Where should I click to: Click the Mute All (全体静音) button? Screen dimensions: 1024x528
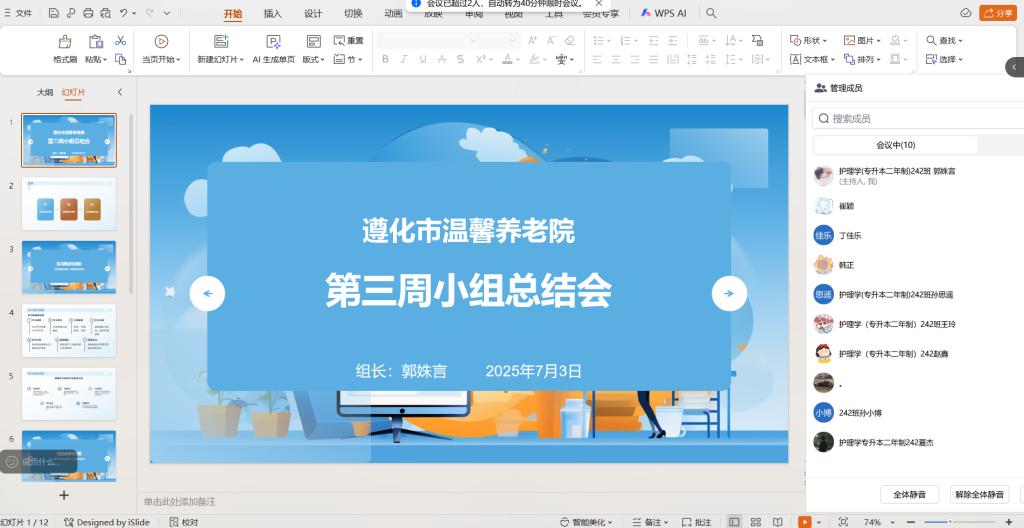pos(909,494)
